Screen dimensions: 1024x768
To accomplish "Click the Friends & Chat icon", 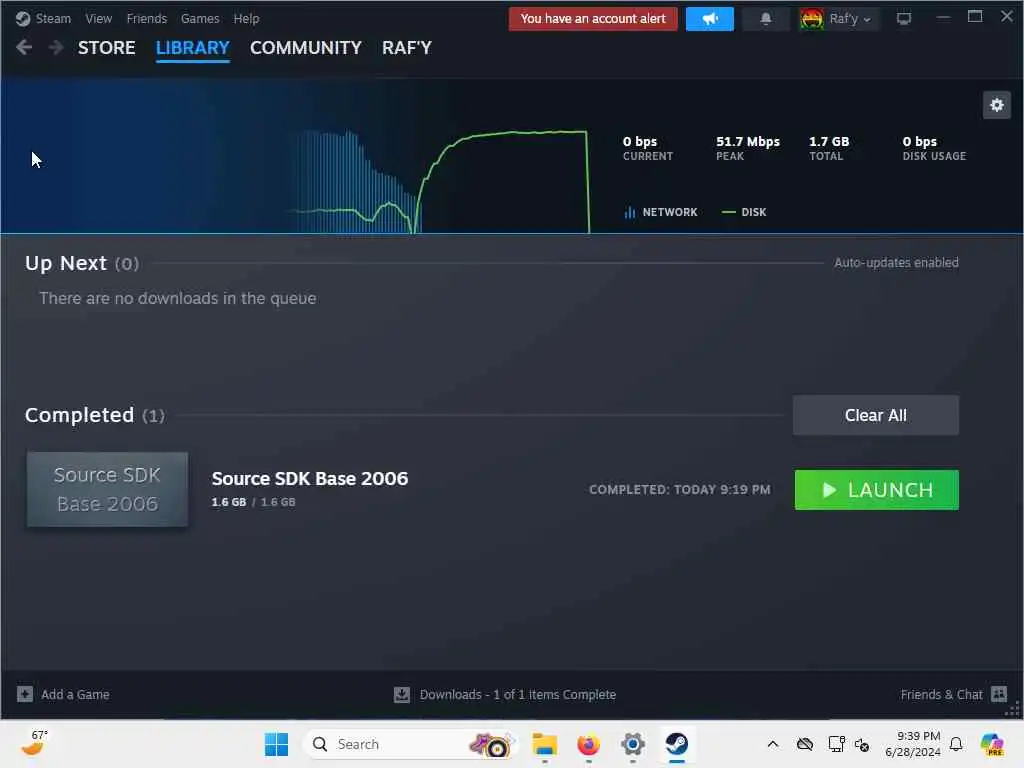I will [x=999, y=694].
